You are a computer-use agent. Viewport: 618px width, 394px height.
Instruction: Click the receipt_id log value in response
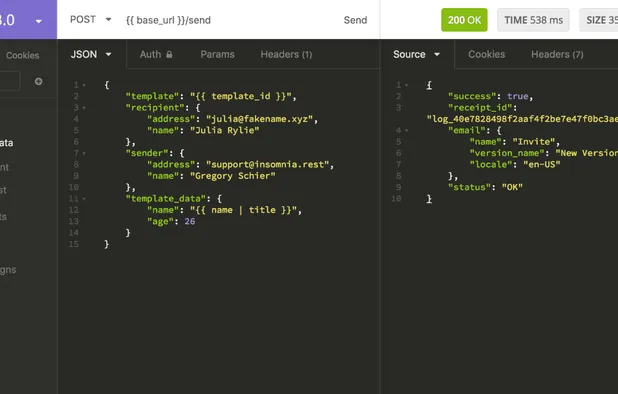[522, 119]
